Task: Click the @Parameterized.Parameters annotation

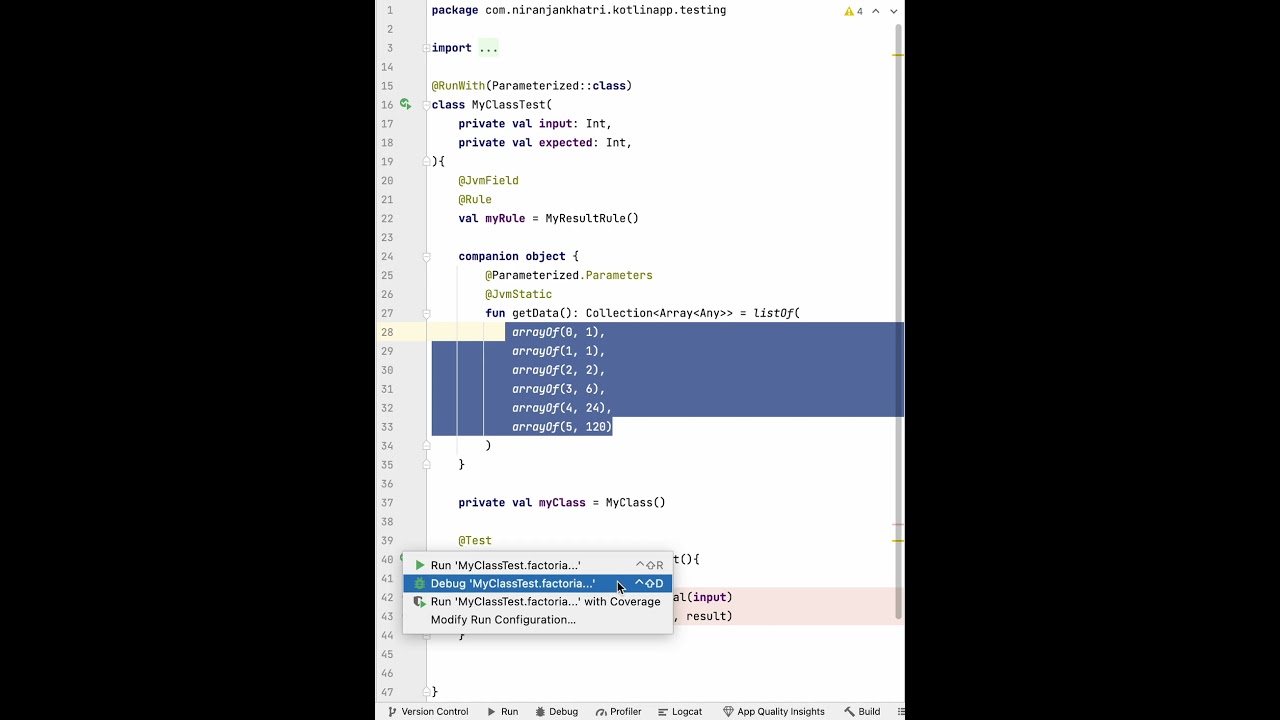Action: 569,276
